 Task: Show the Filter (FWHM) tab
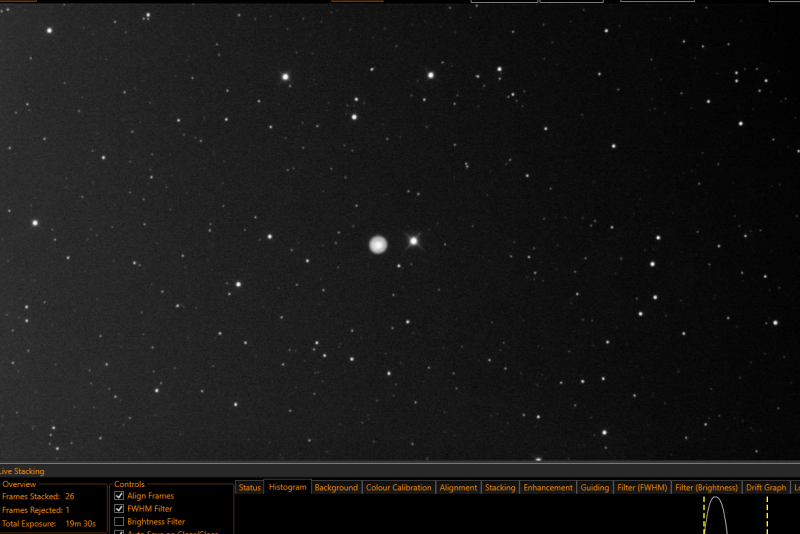pyautogui.click(x=642, y=488)
